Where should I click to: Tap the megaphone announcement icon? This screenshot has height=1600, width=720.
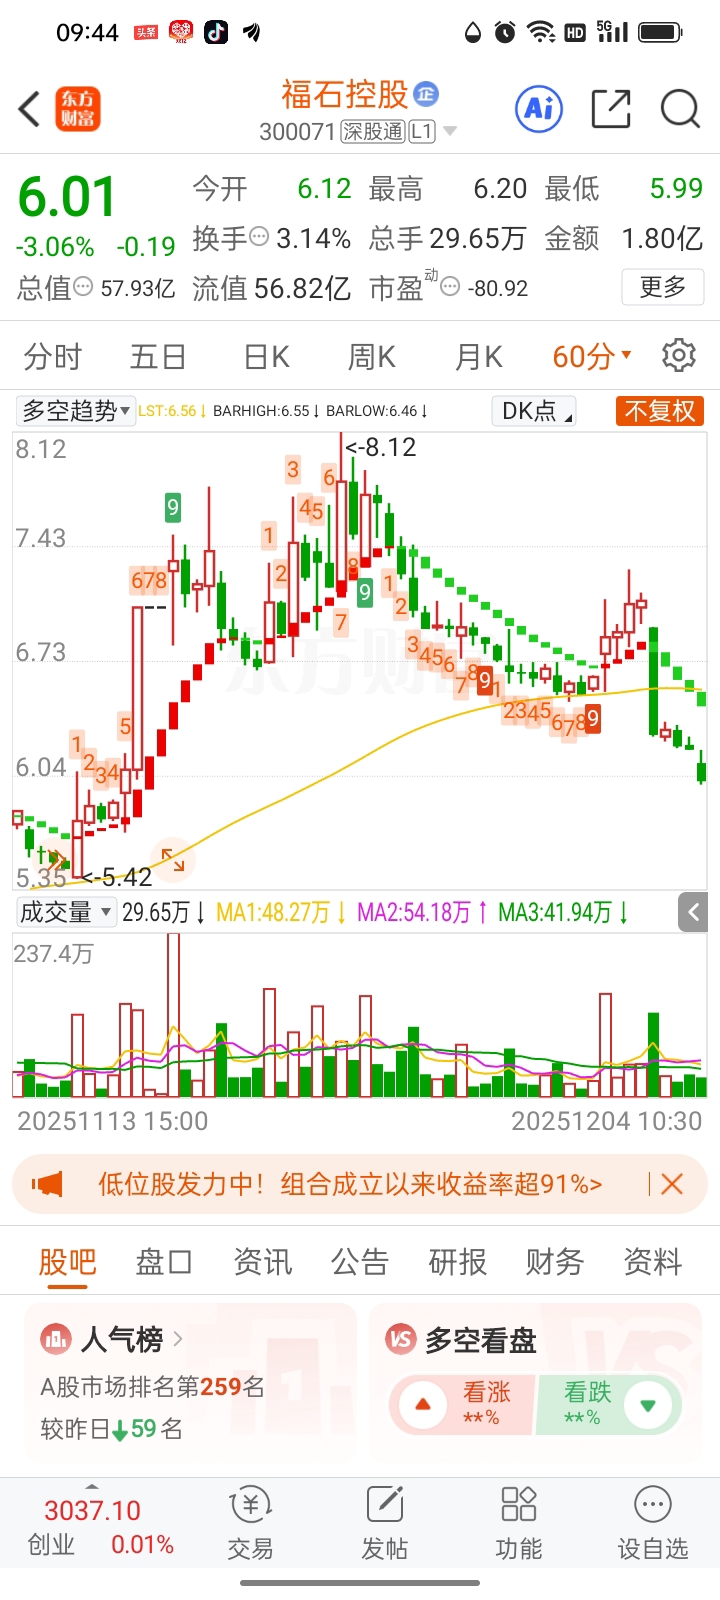point(48,1184)
